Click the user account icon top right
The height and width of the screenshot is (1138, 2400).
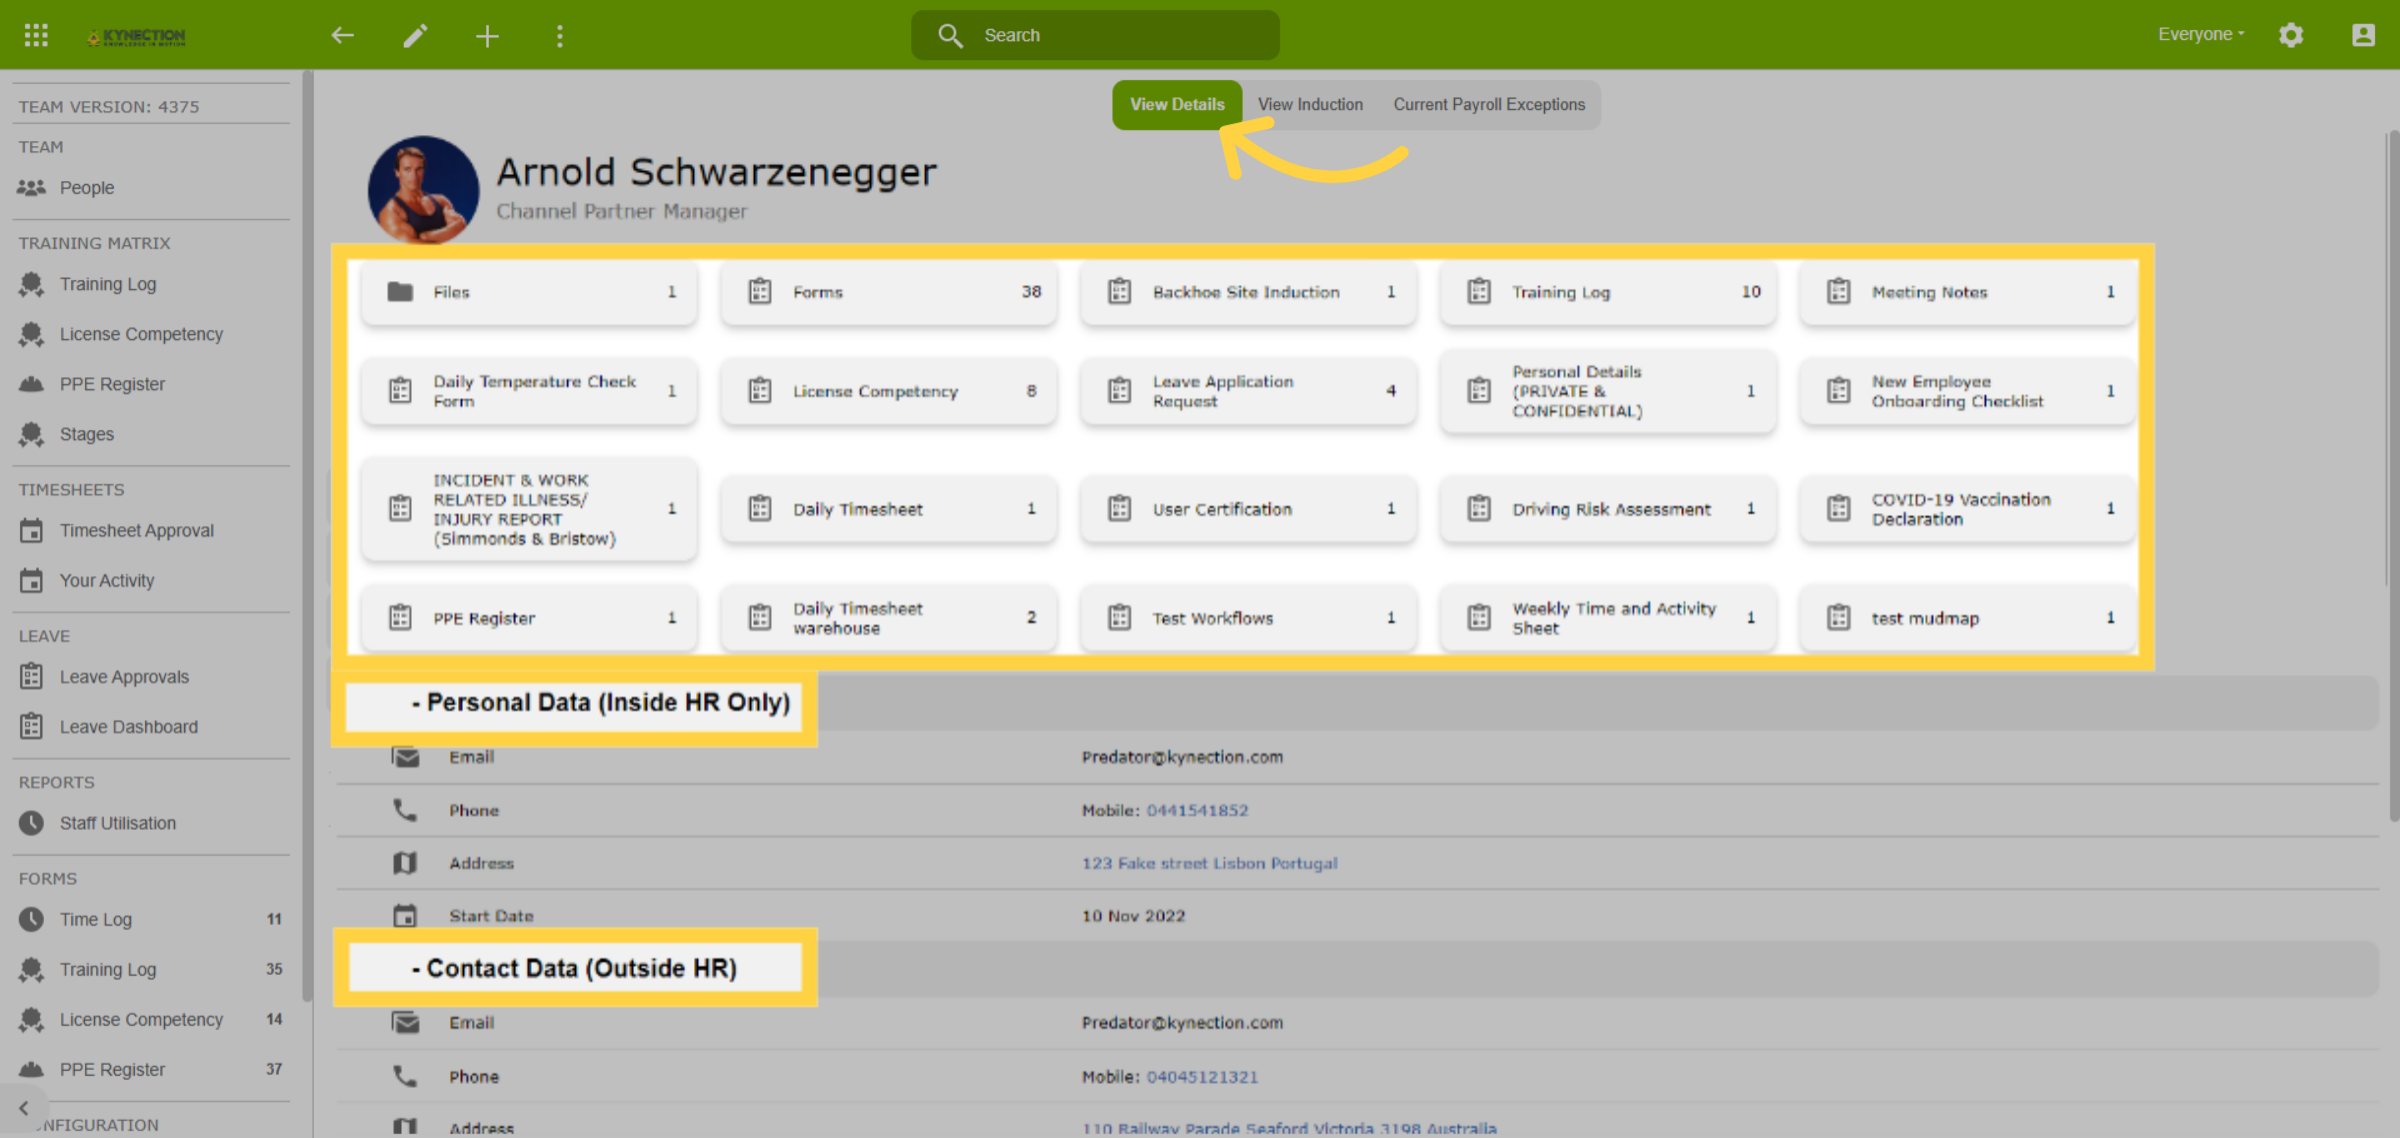(2363, 35)
